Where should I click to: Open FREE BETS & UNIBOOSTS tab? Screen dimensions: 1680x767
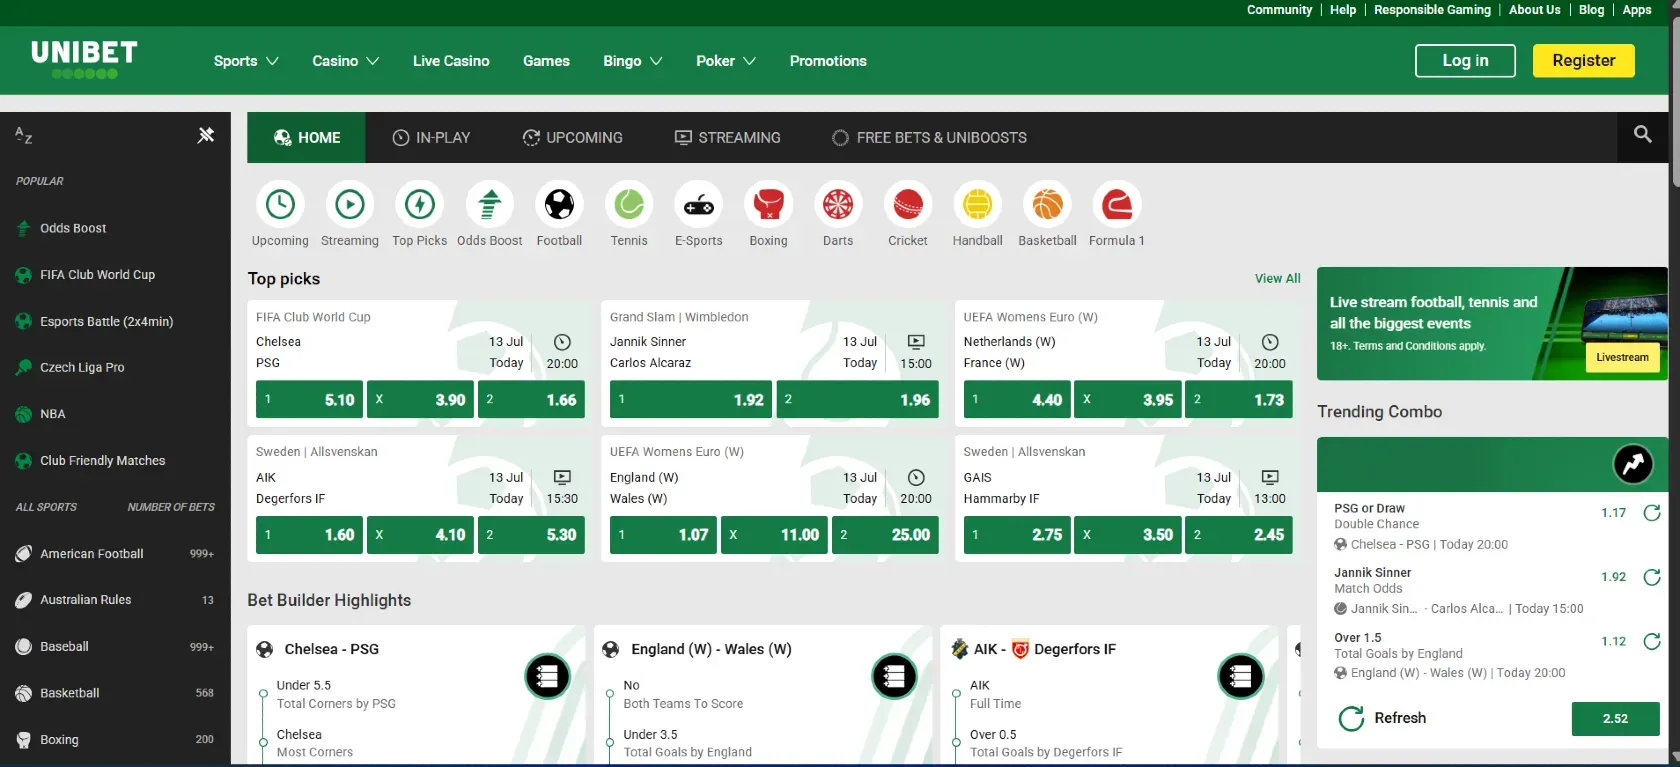(x=929, y=137)
